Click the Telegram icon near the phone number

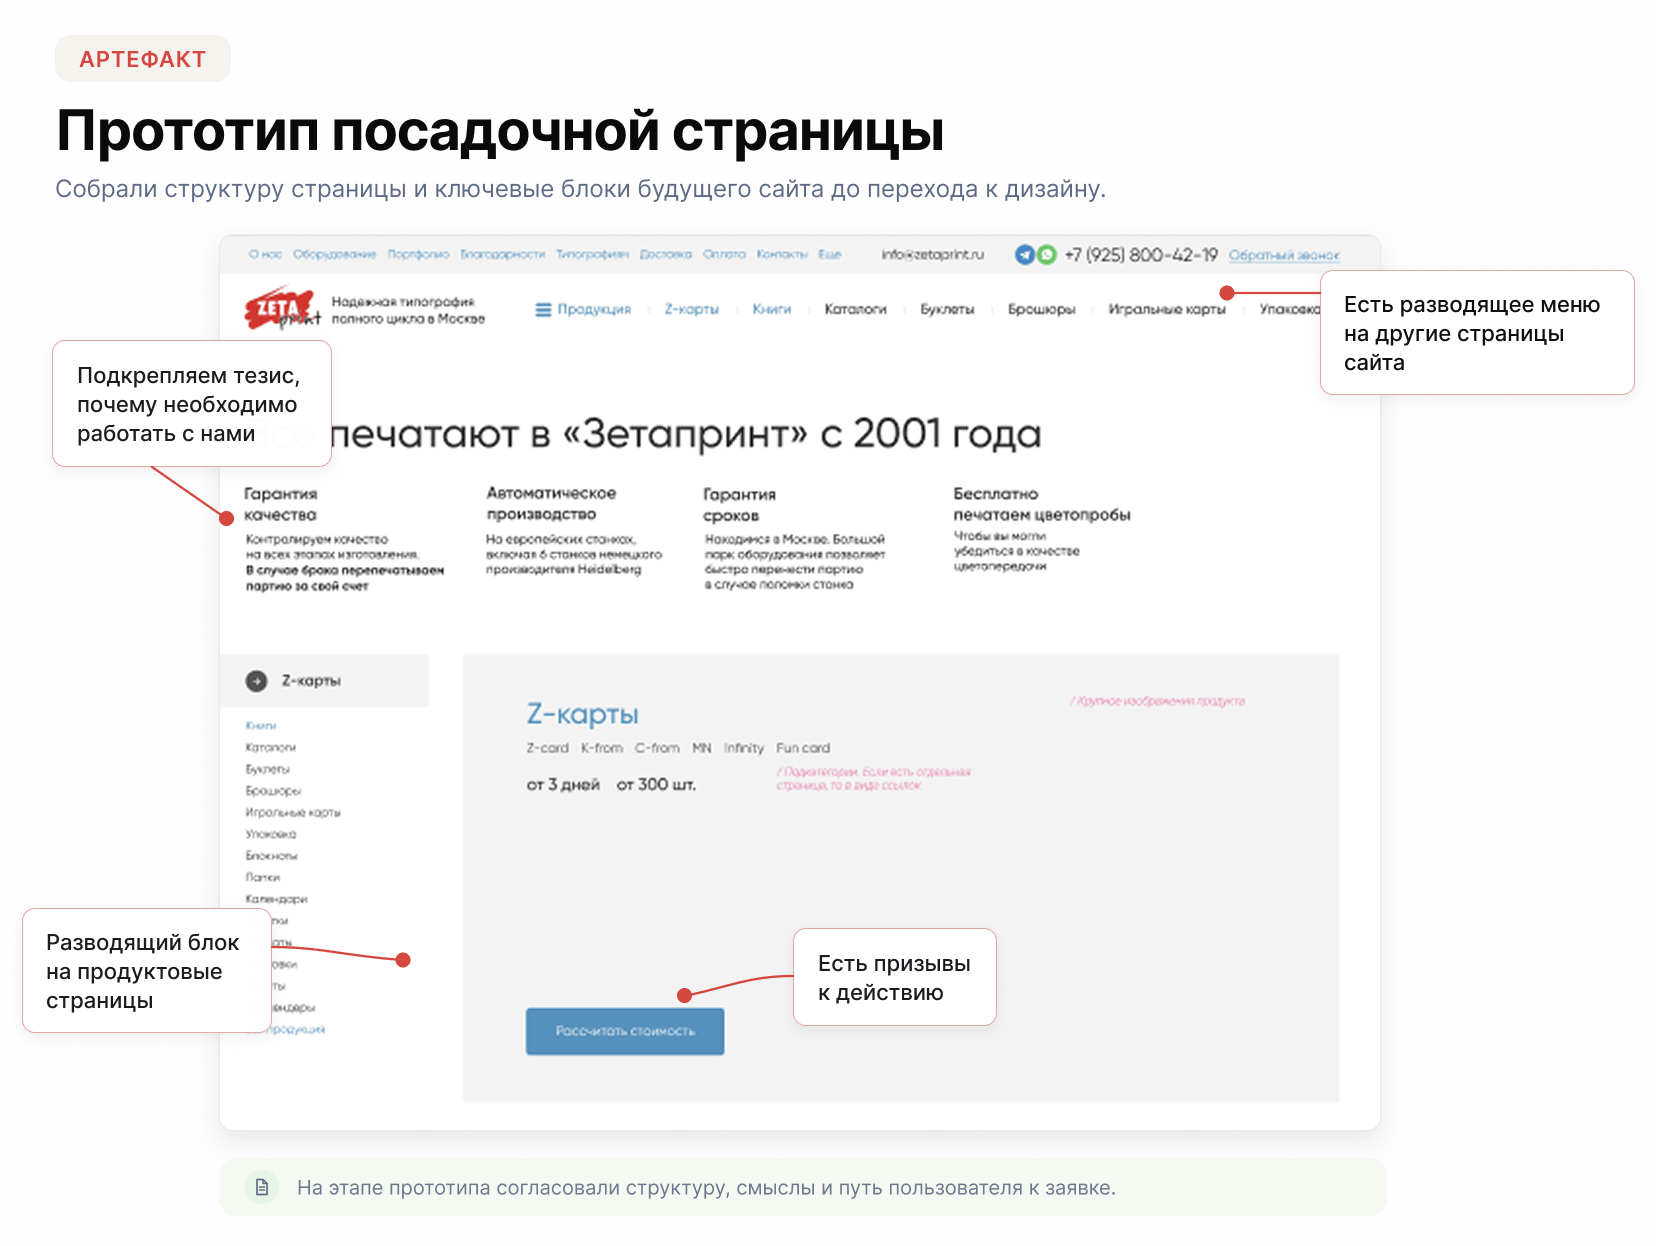1024,255
